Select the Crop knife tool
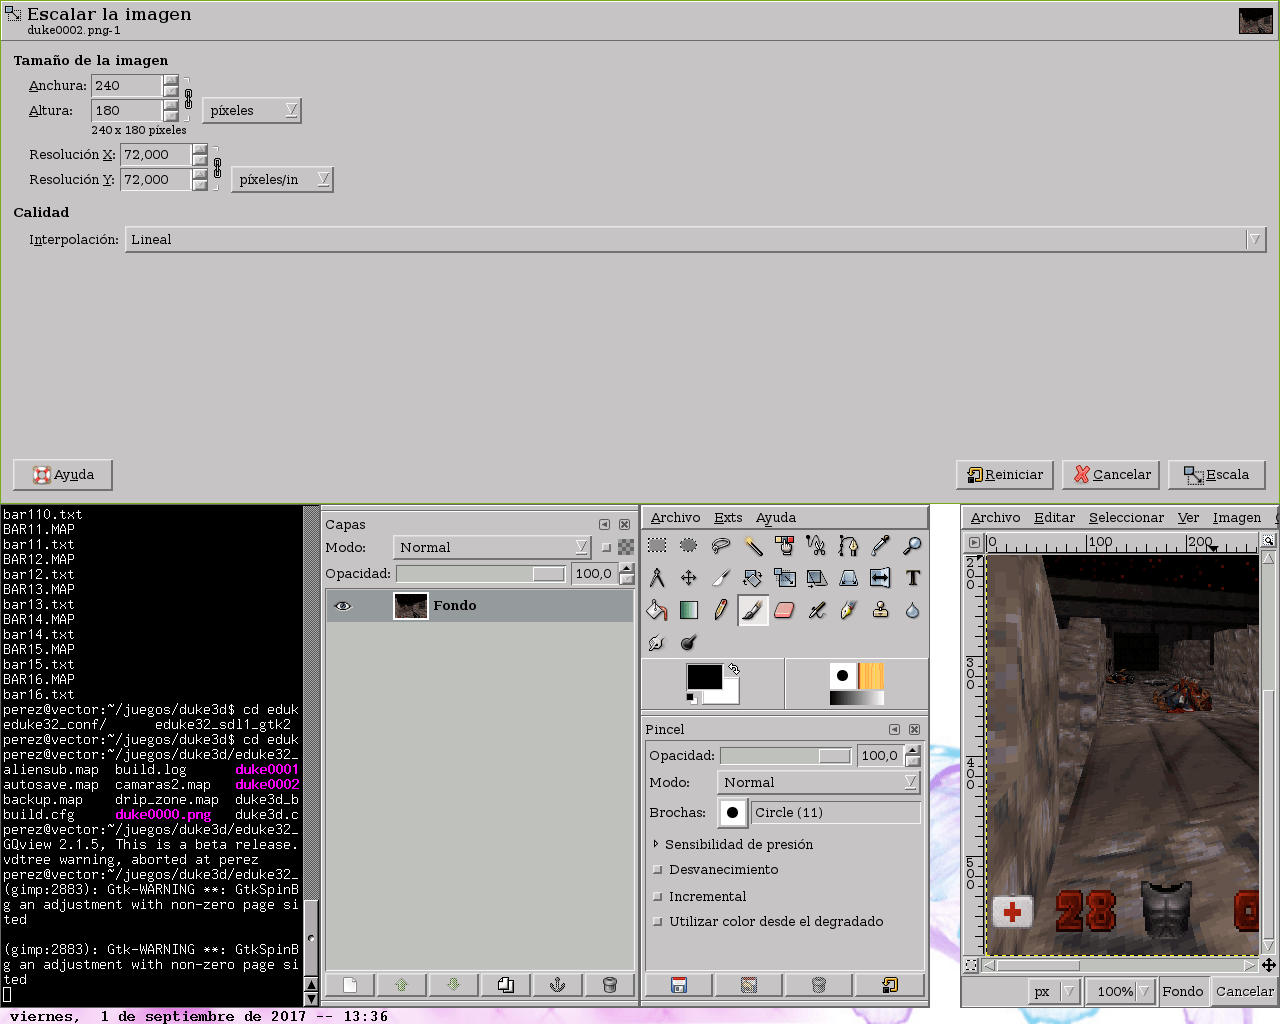Screen dimensions: 1280x1024 [721, 578]
